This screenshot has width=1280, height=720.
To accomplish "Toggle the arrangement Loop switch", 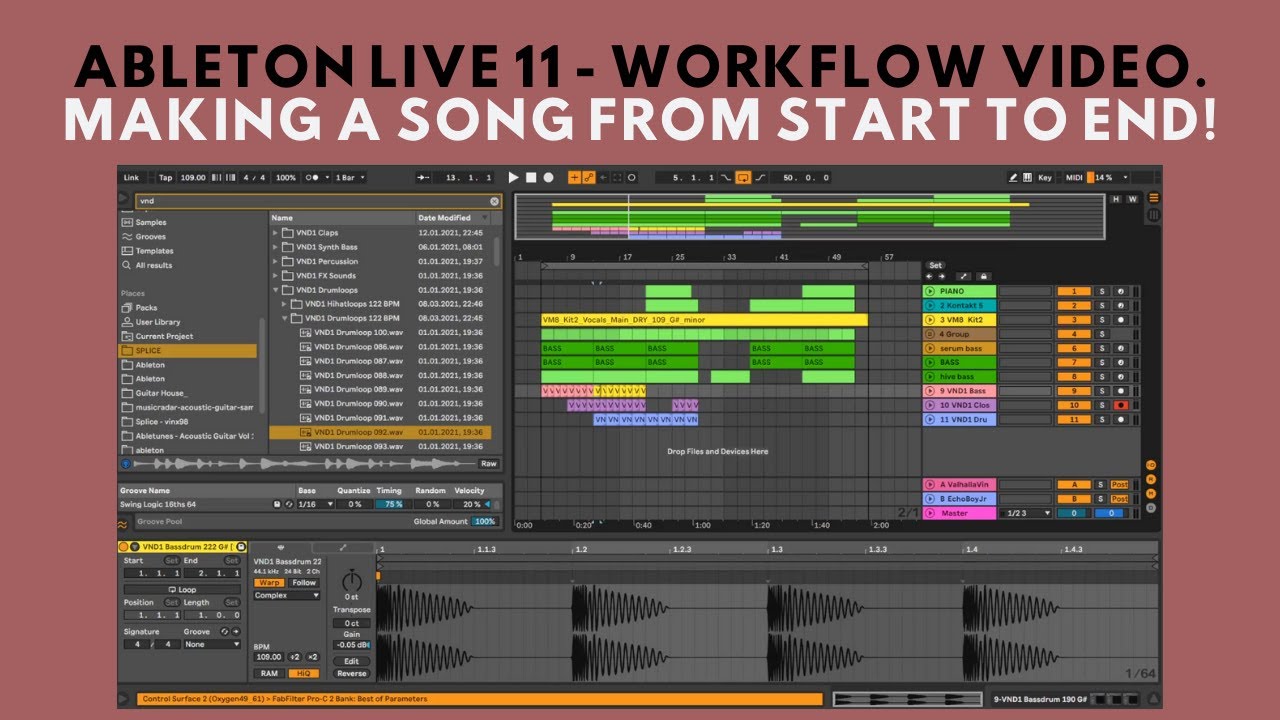I will 743,177.
